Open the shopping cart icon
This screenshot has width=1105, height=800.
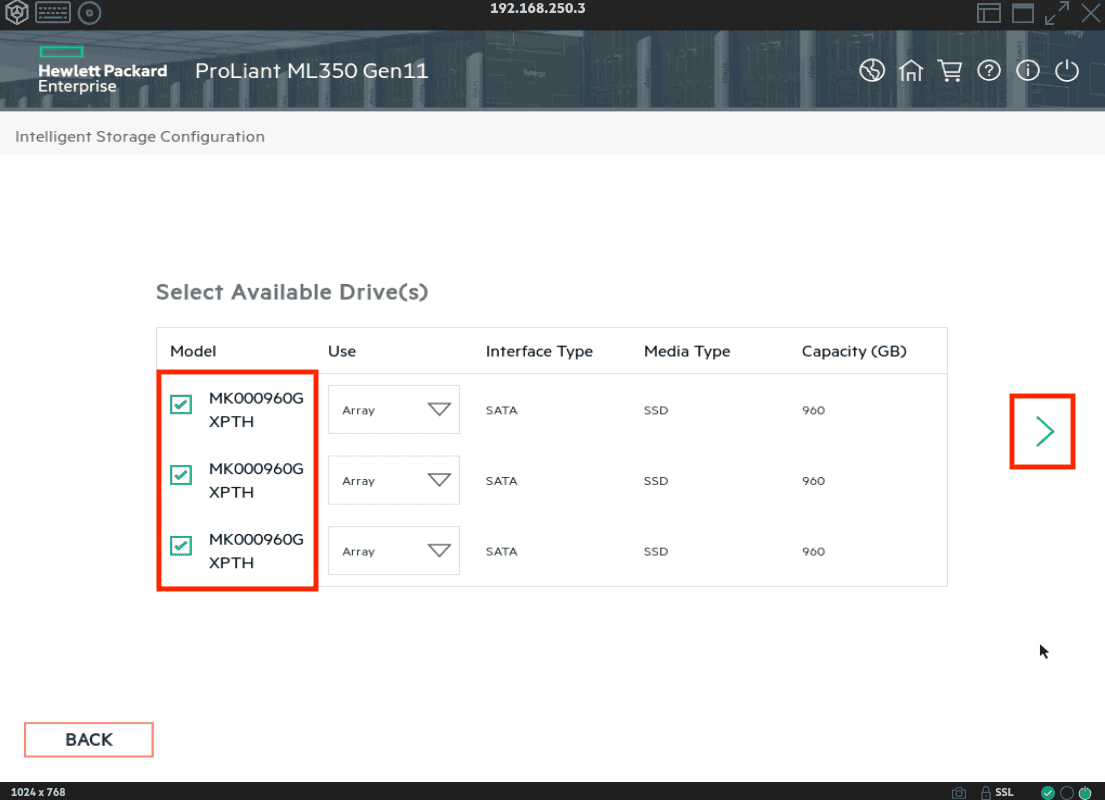pyautogui.click(x=949, y=71)
